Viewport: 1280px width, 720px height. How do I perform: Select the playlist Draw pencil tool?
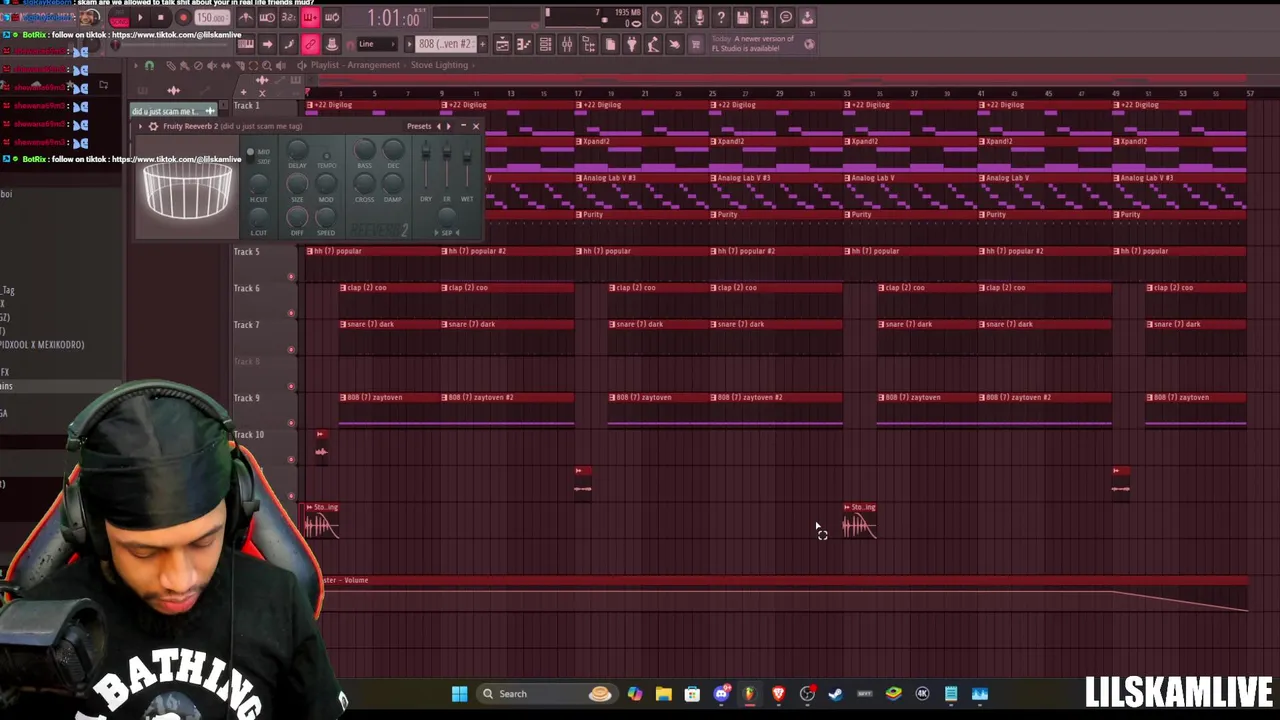pos(171,65)
